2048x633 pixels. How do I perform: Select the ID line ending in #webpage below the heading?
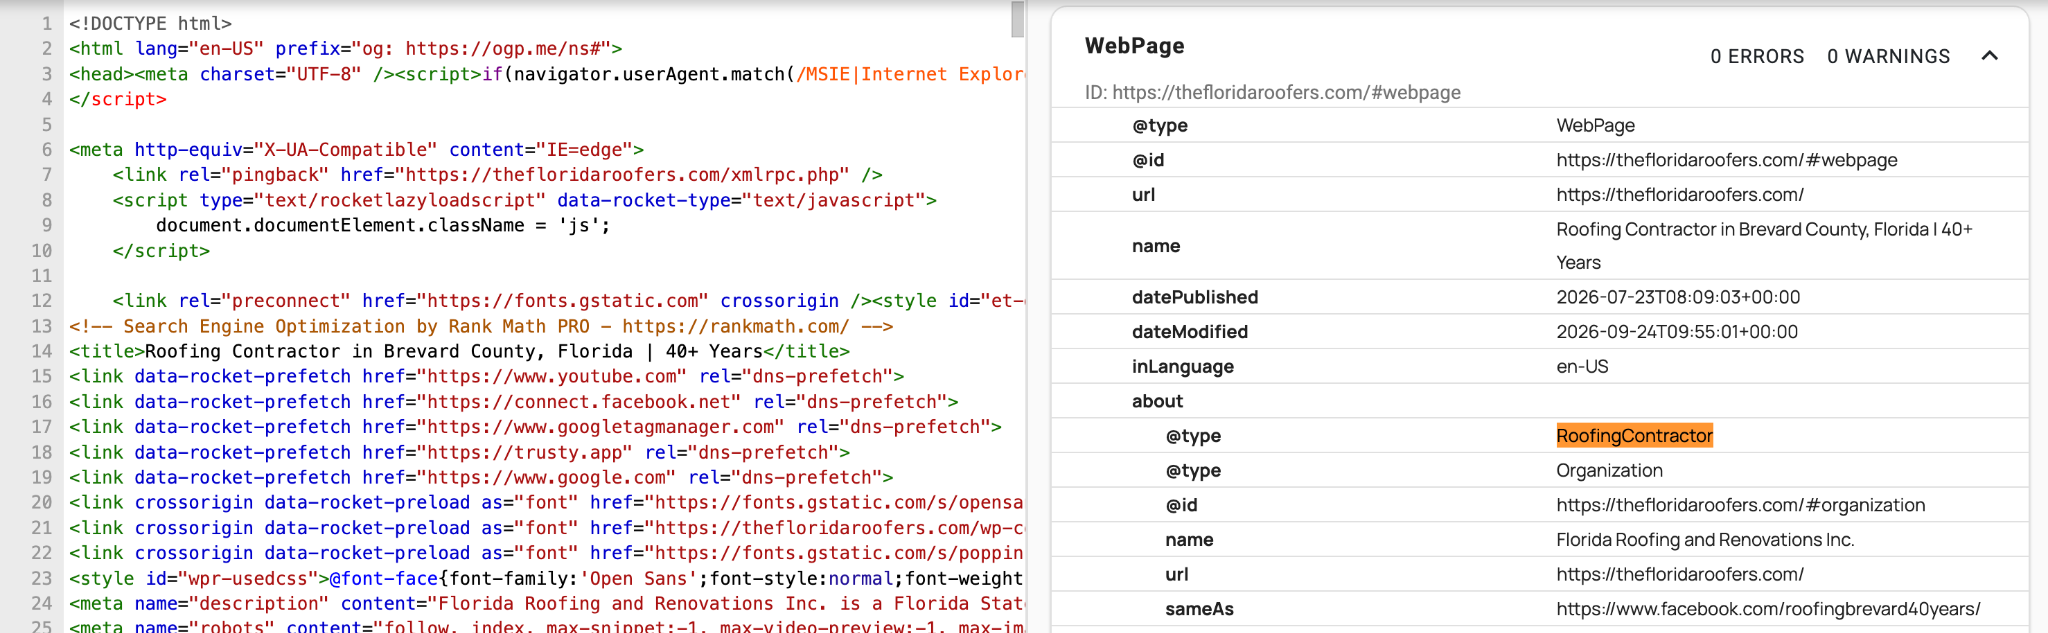coord(1272,93)
